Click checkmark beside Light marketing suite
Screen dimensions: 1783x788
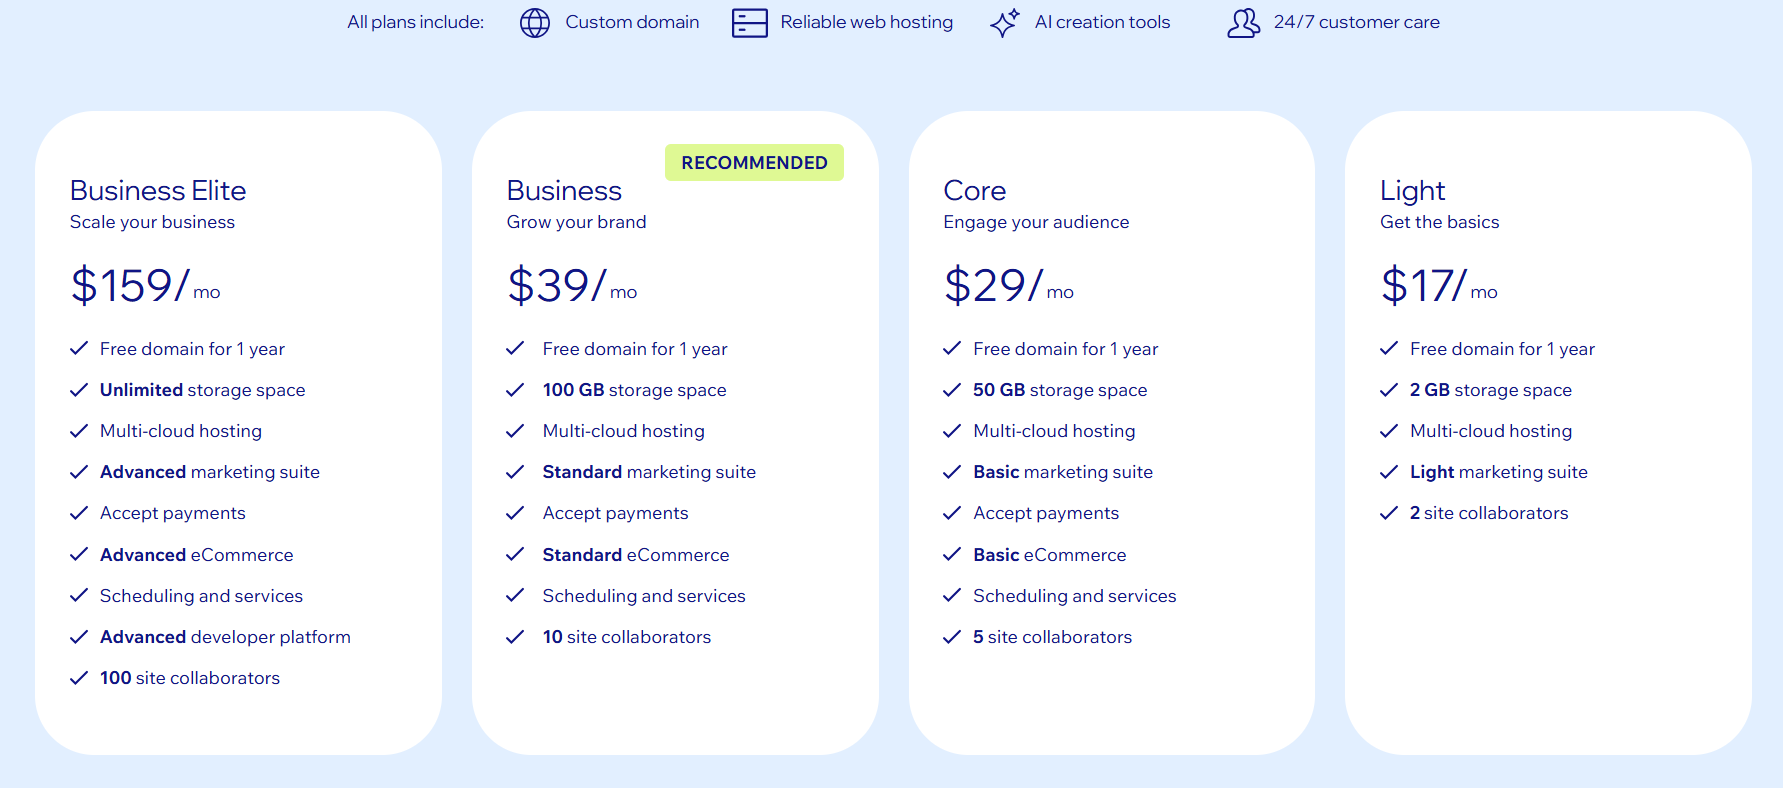pyautogui.click(x=1389, y=472)
